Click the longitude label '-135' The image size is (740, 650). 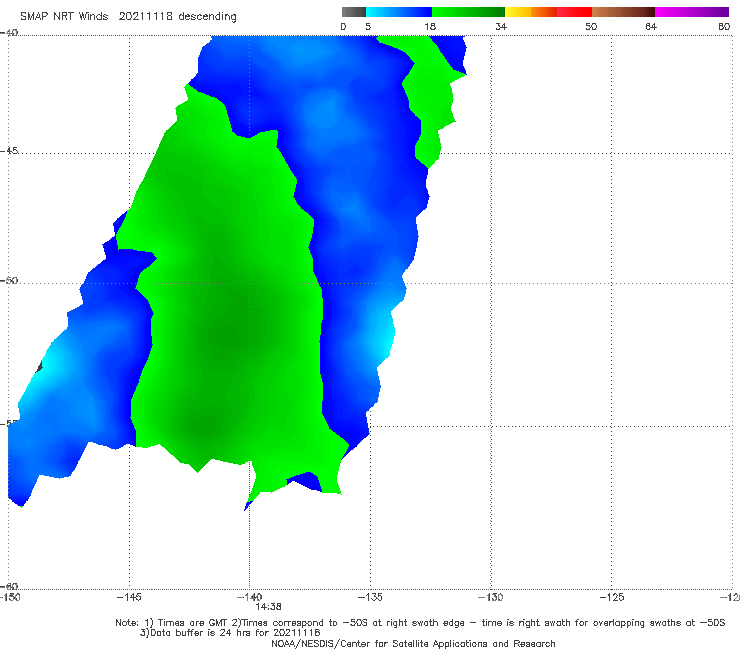(370, 597)
